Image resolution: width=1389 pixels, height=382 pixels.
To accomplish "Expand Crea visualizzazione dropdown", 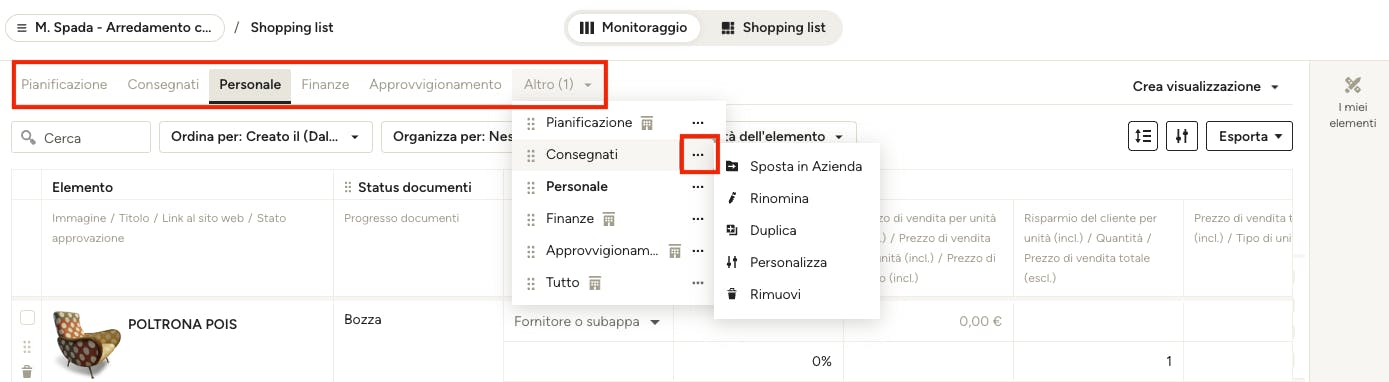I will 1206,87.
